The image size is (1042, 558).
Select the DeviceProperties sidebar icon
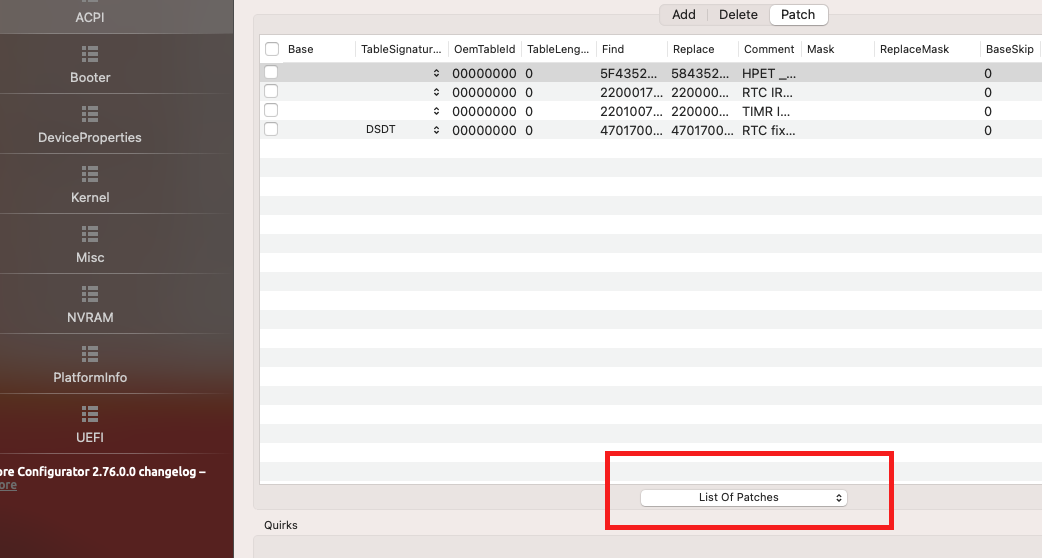[90, 113]
